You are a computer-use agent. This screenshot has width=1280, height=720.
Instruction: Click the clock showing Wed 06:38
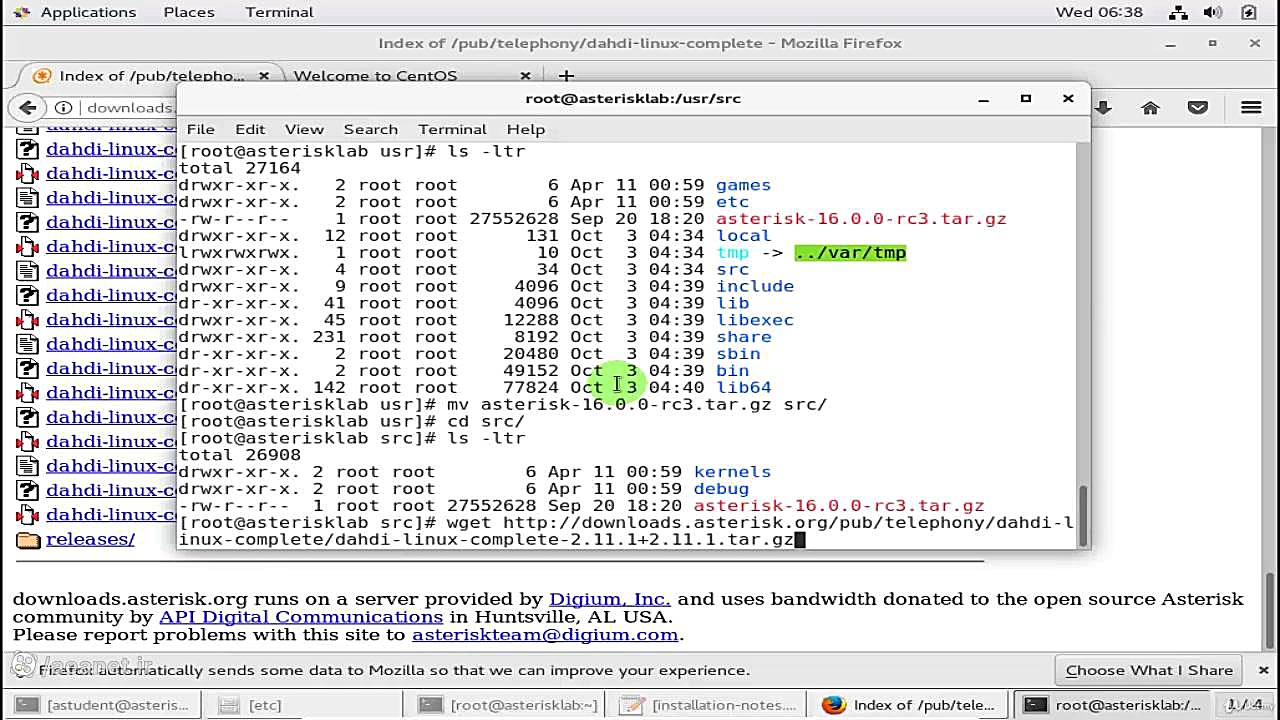1099,12
